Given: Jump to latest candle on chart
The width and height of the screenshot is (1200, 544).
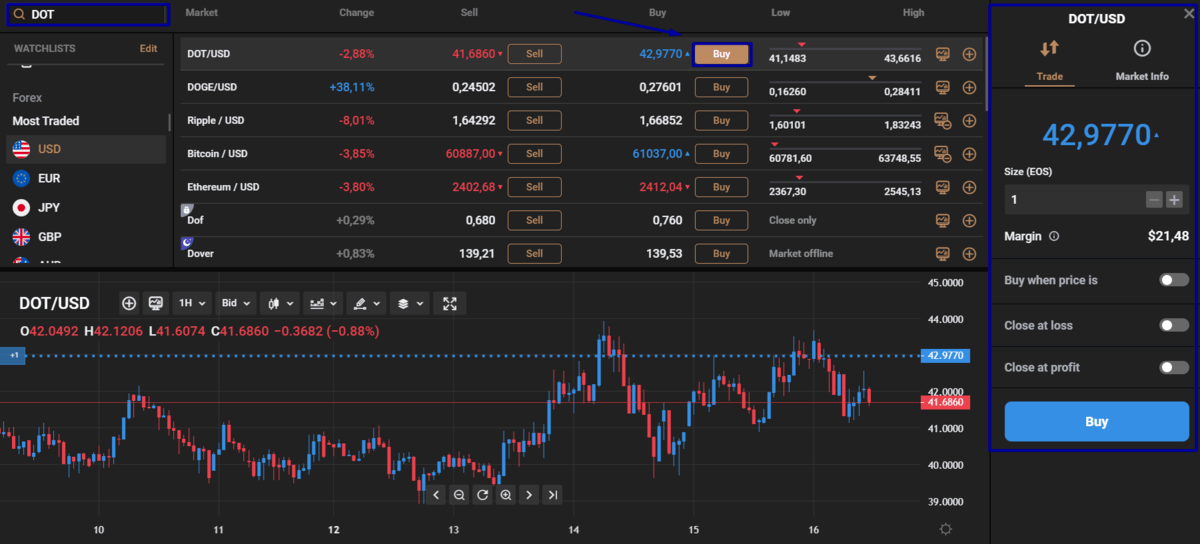Looking at the screenshot, I should [553, 495].
